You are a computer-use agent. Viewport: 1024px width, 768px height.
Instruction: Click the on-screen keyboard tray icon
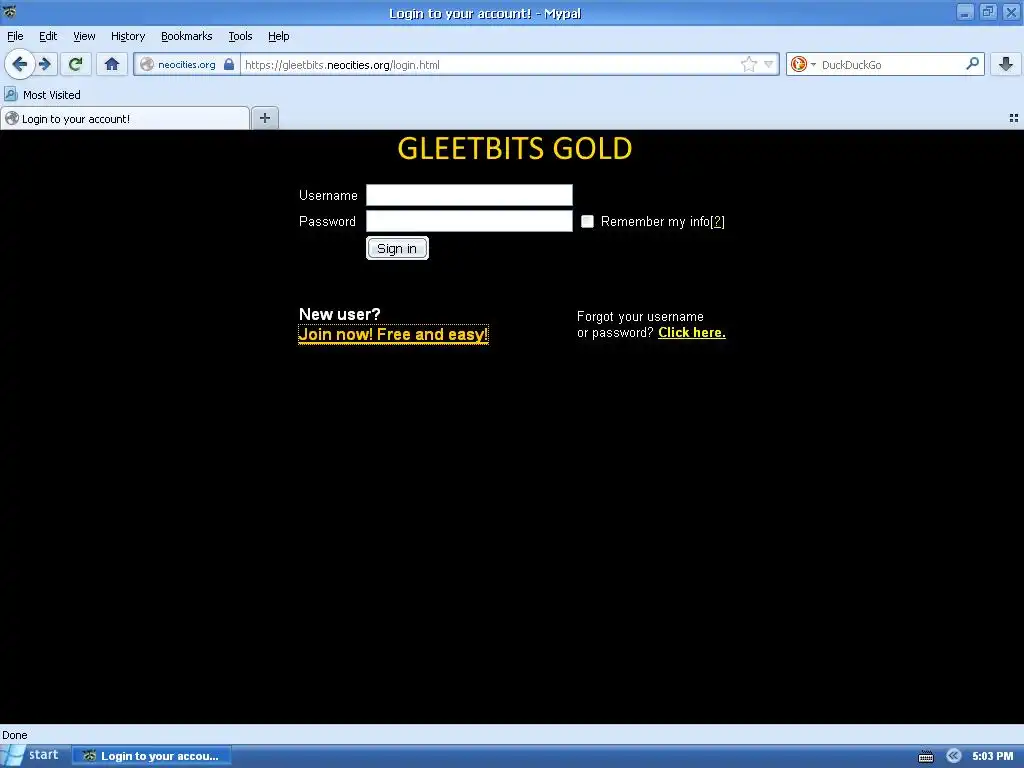tap(926, 756)
